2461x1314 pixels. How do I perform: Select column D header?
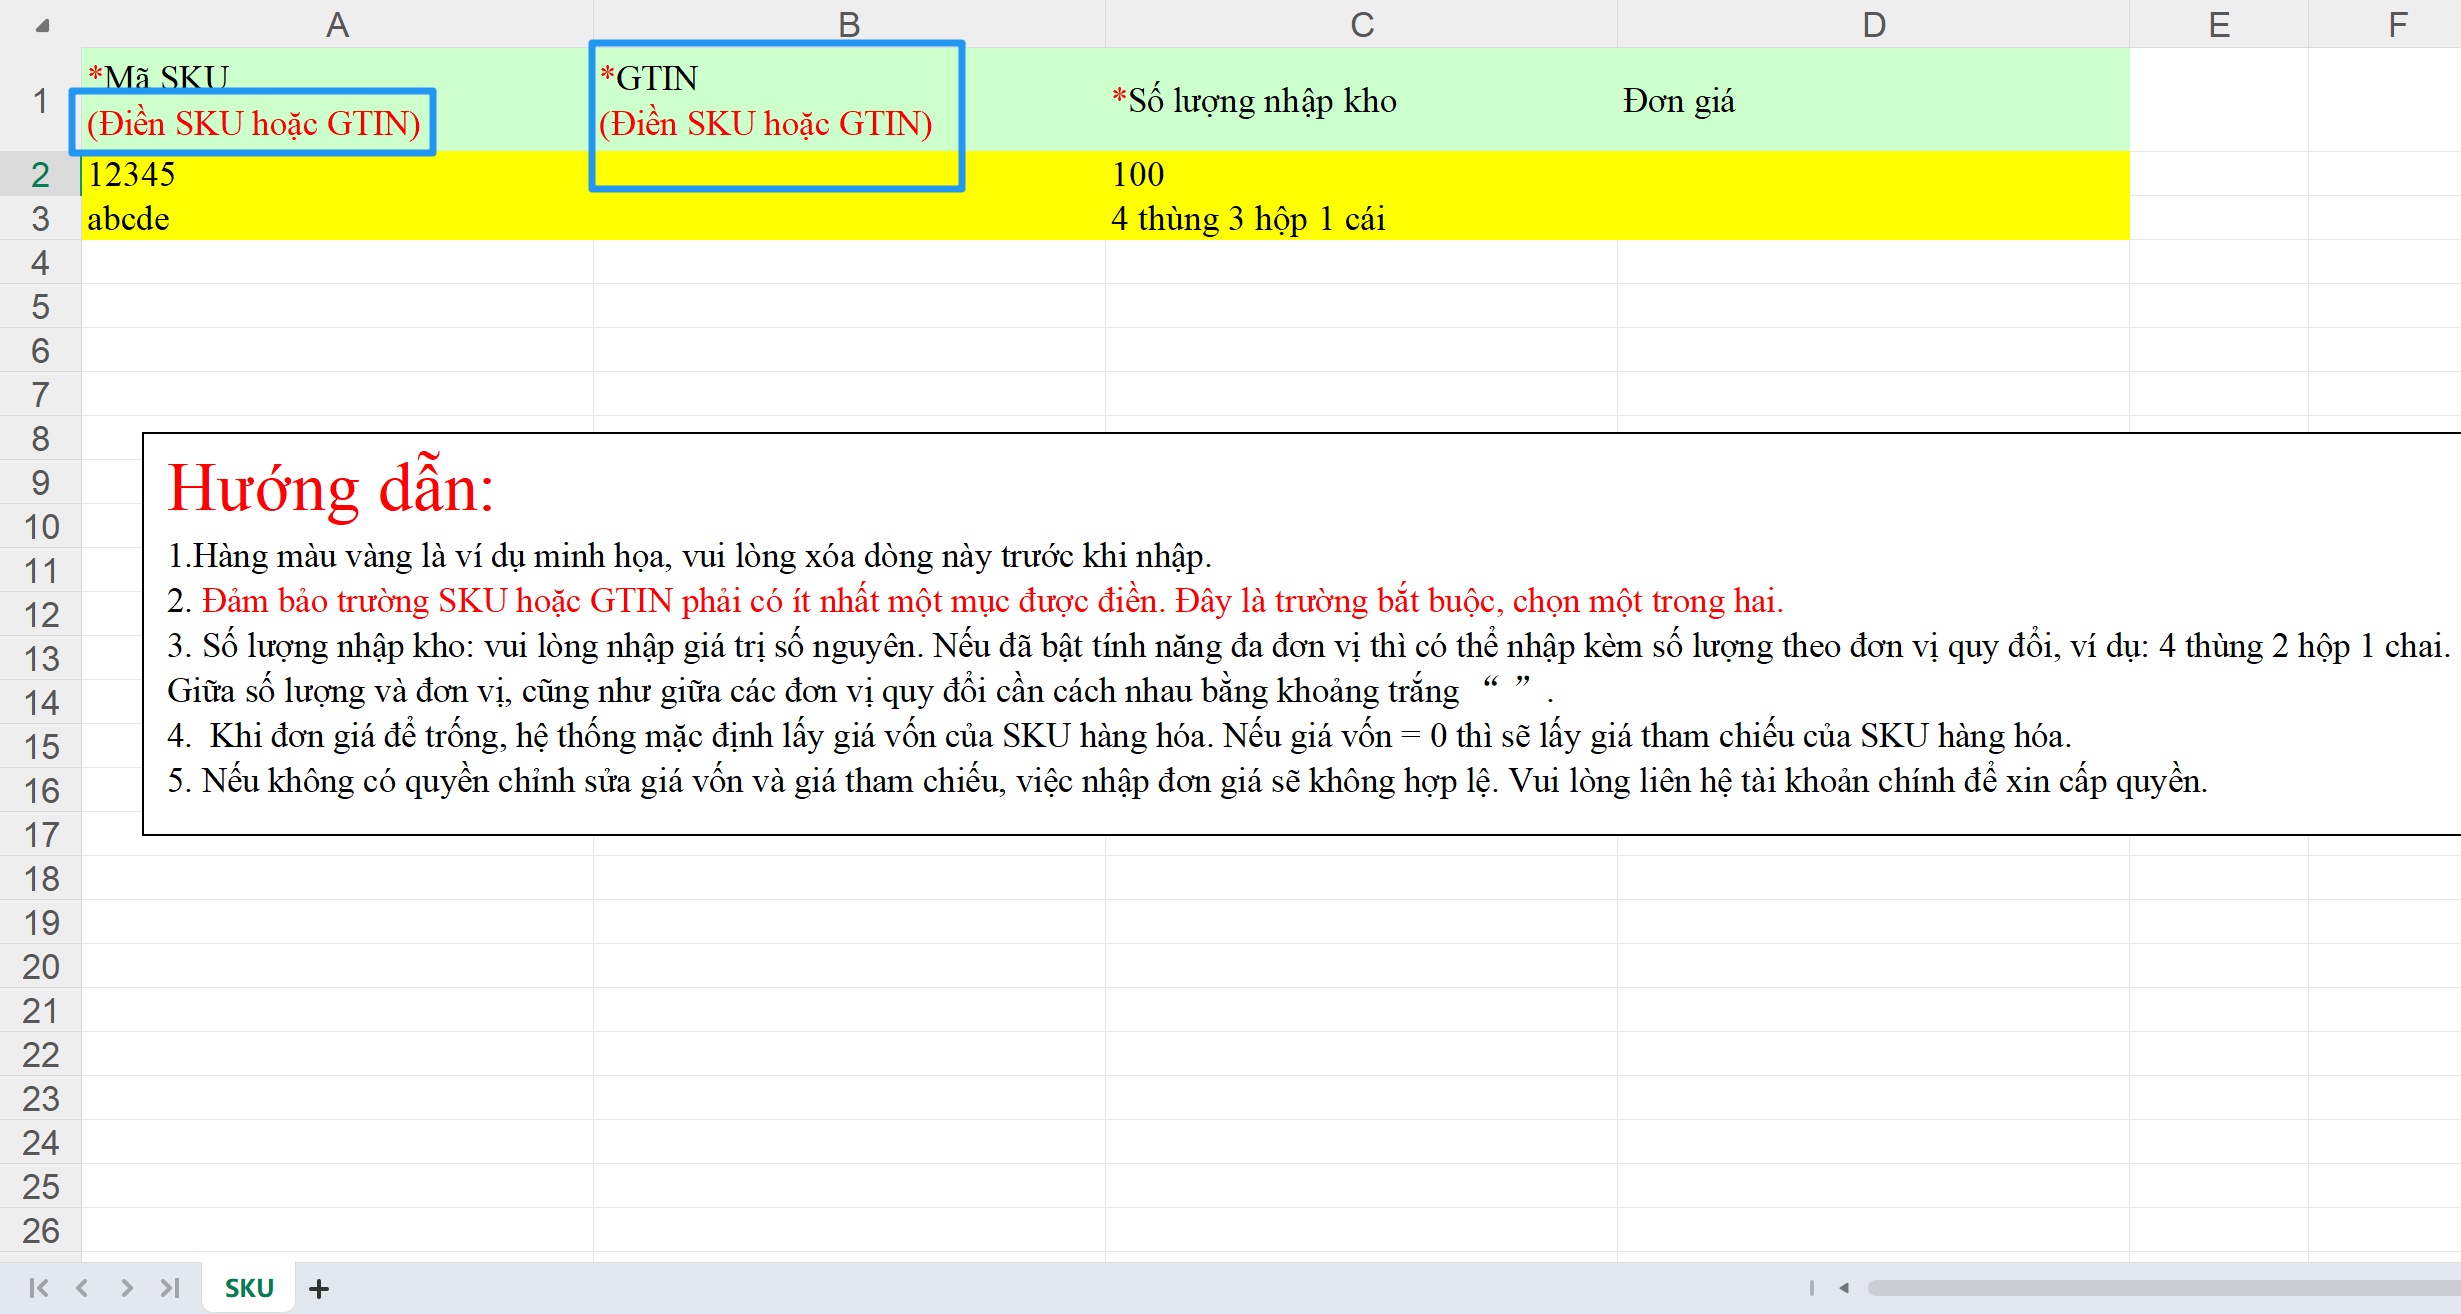1873,24
